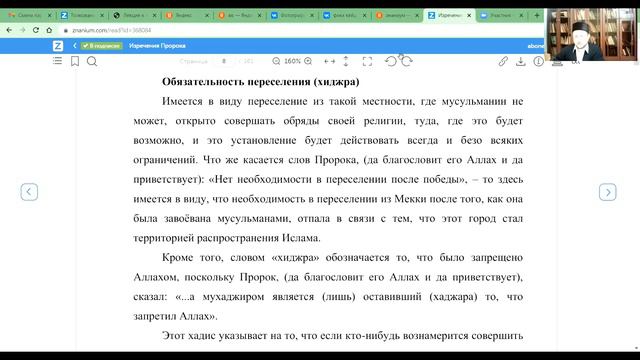Go to previous page with left arrow button
The image size is (640, 360).
coord(29,192)
